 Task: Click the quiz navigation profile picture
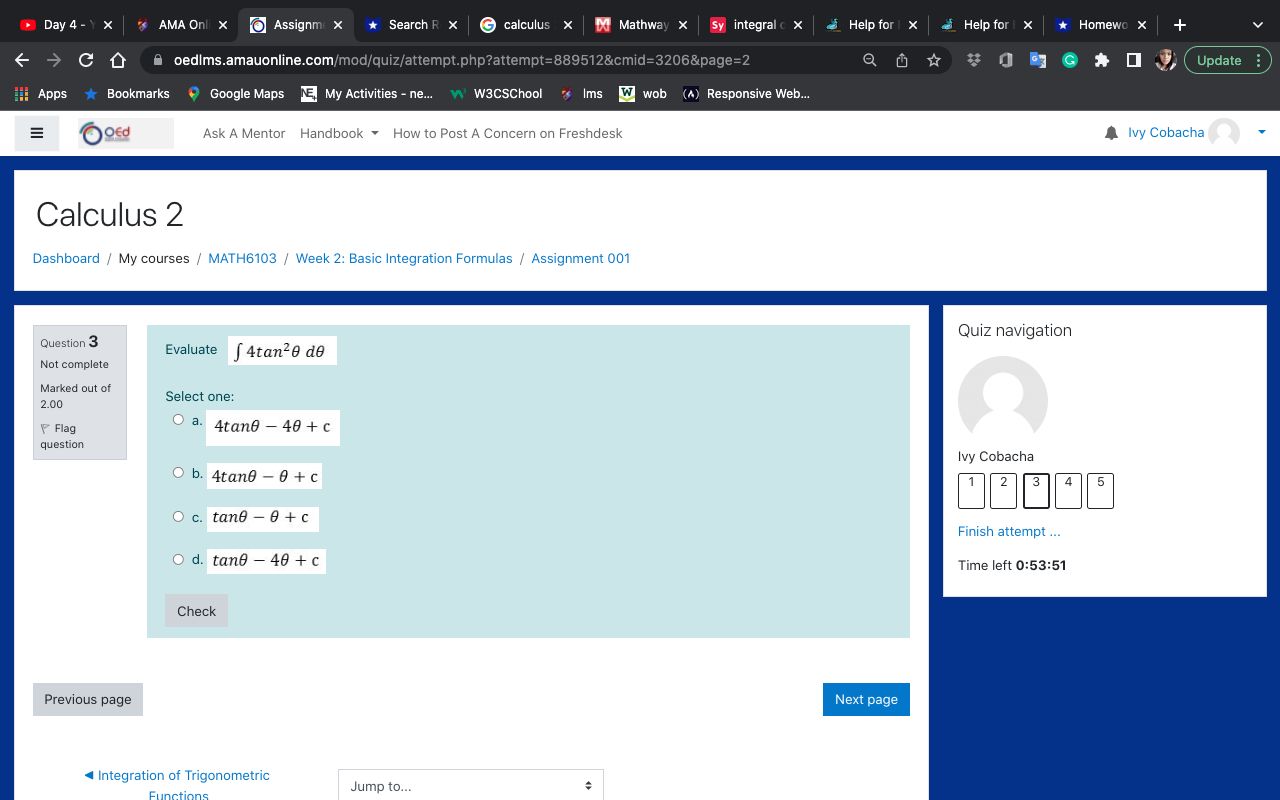pyautogui.click(x=1003, y=401)
